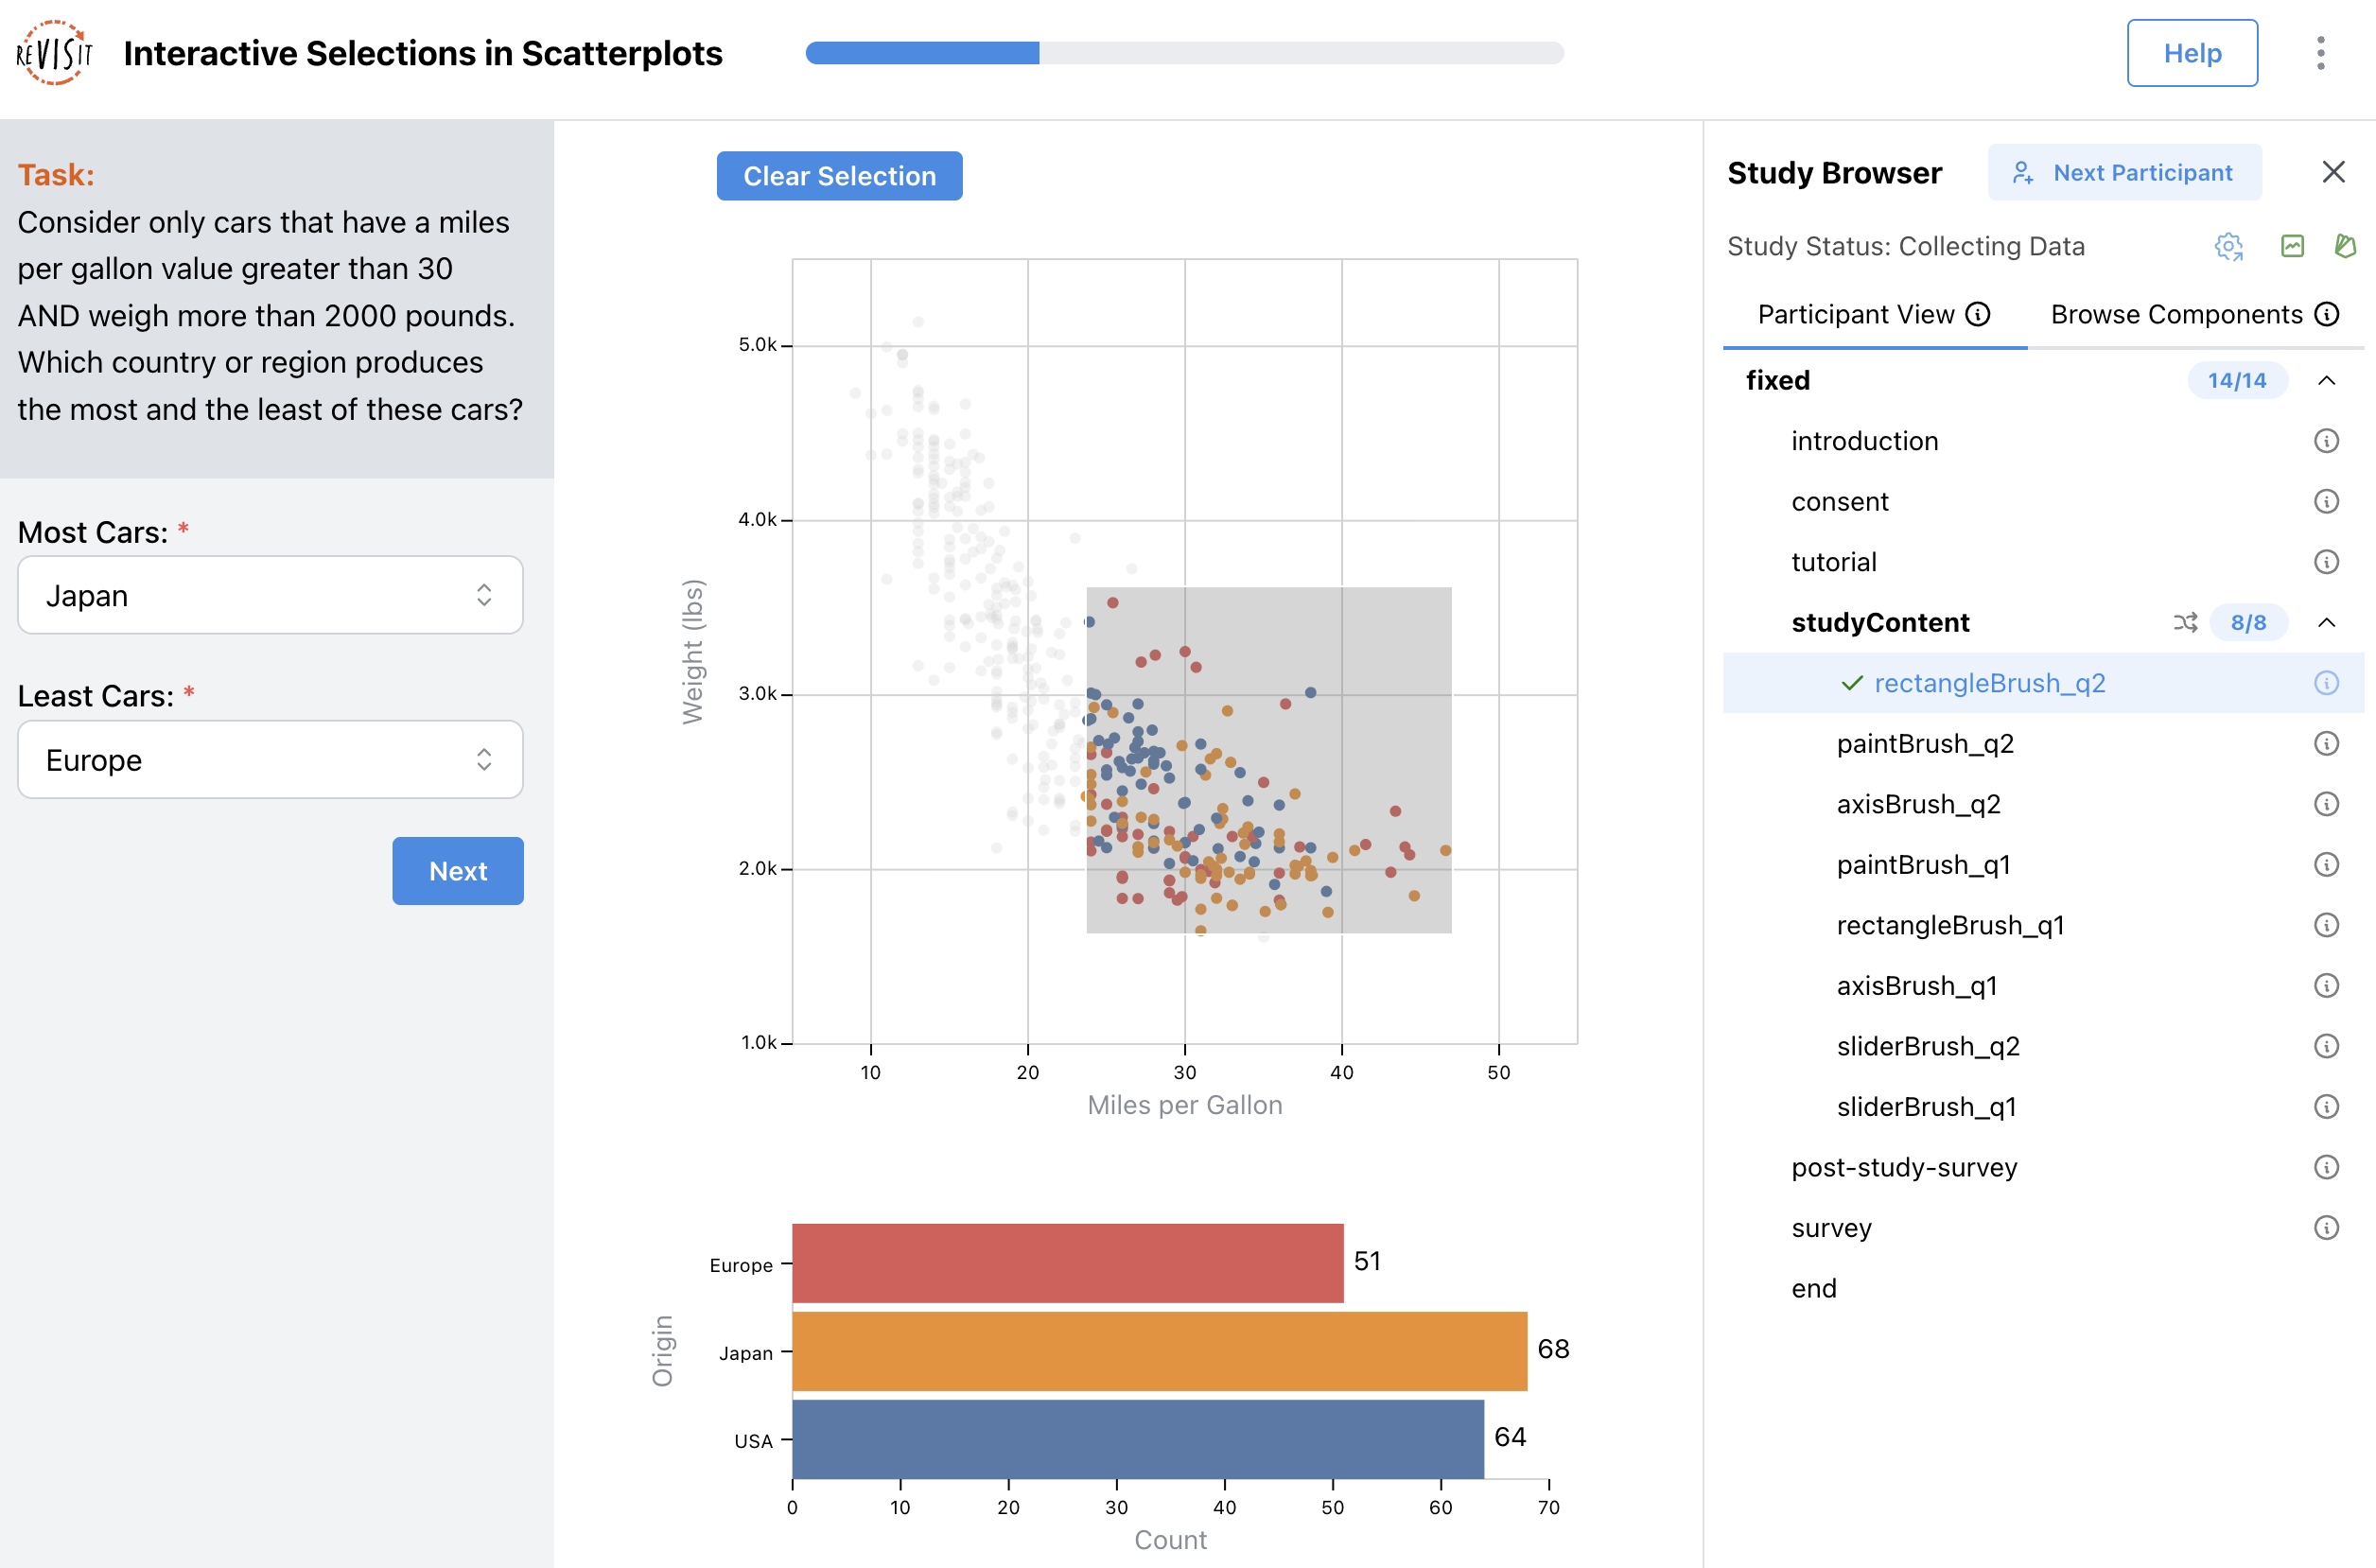Show info for axisBrush_q1

tap(2326, 985)
